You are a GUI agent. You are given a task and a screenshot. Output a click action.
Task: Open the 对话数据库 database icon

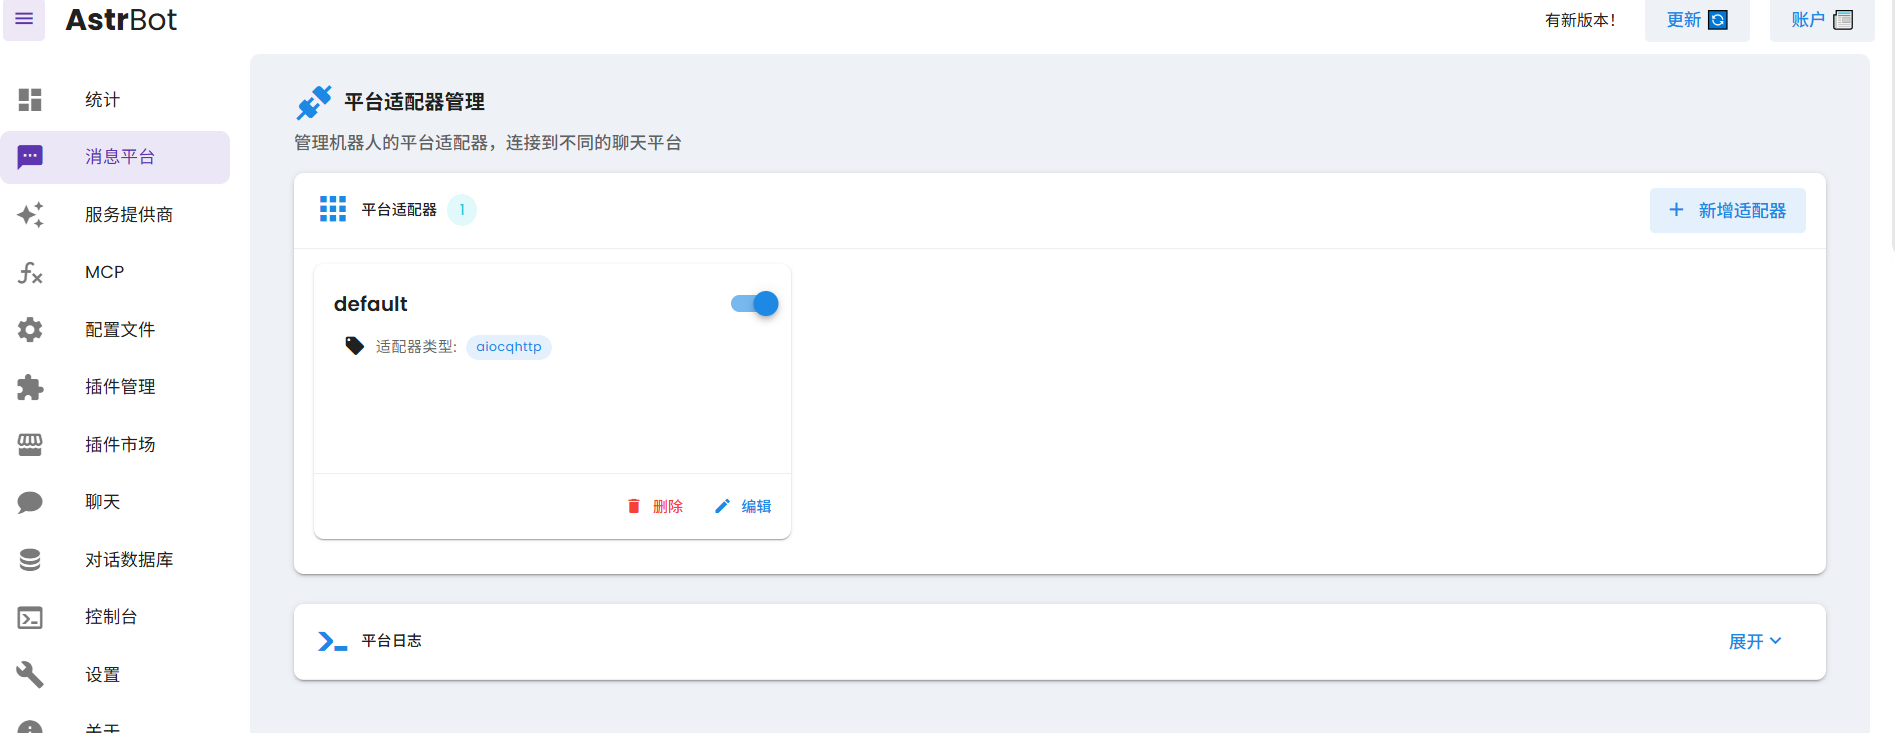(30, 560)
